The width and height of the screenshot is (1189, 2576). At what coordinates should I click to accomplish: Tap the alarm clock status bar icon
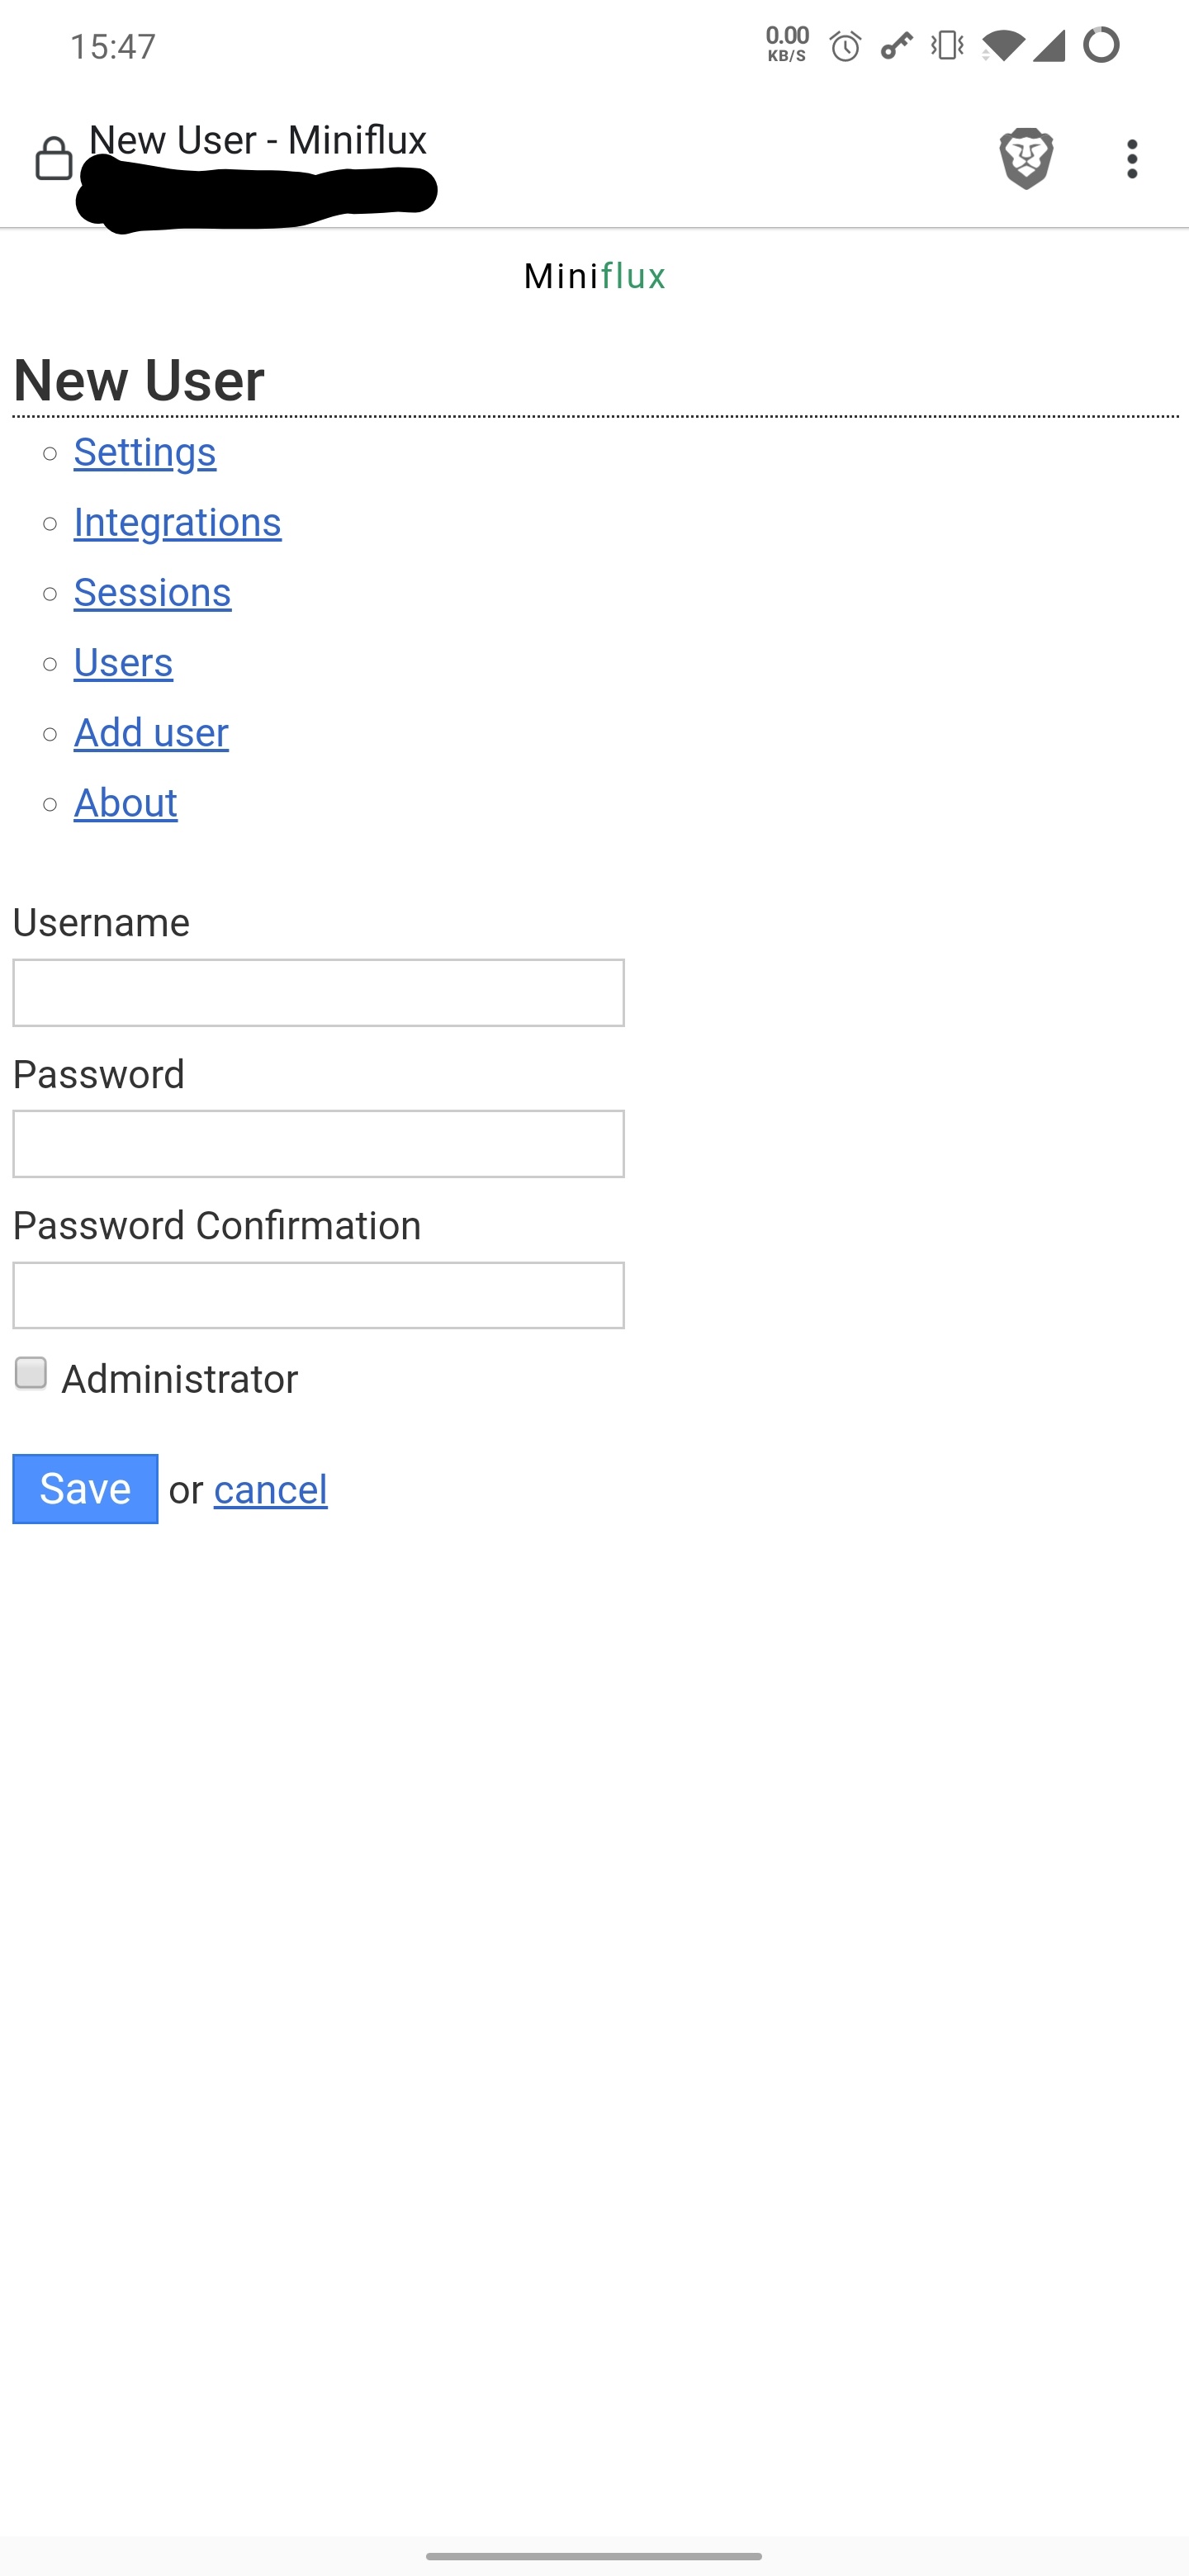tap(845, 44)
